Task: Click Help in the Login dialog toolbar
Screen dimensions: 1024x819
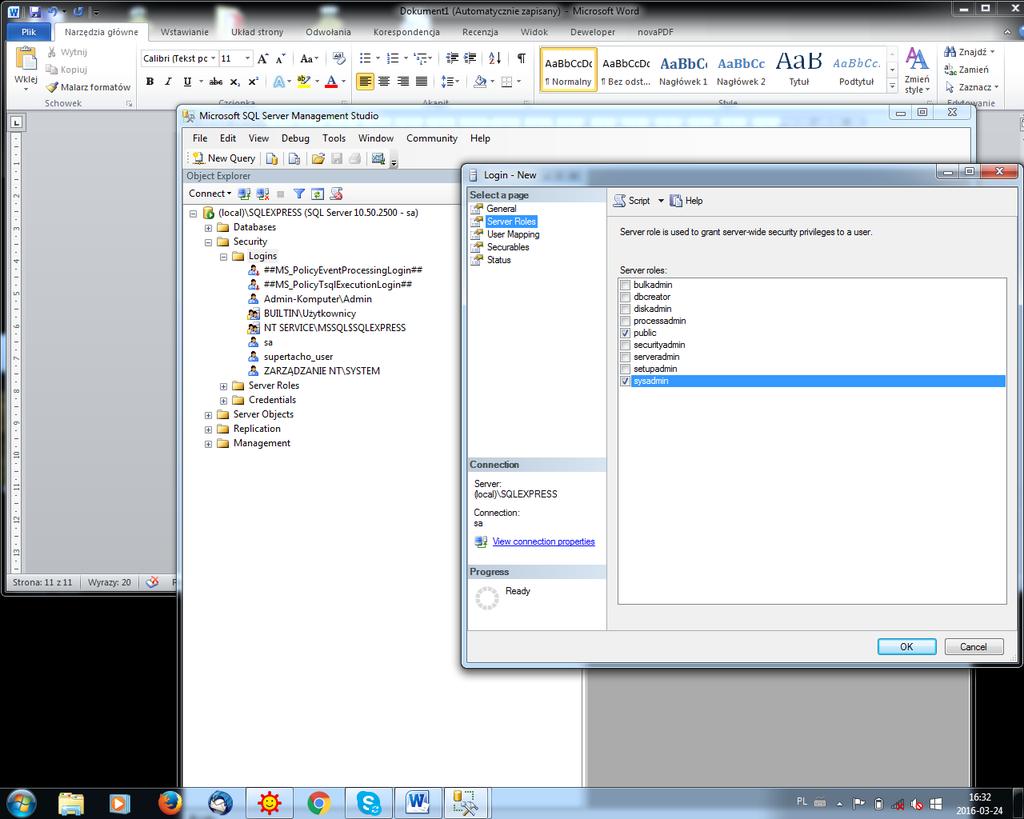Action: click(x=687, y=201)
